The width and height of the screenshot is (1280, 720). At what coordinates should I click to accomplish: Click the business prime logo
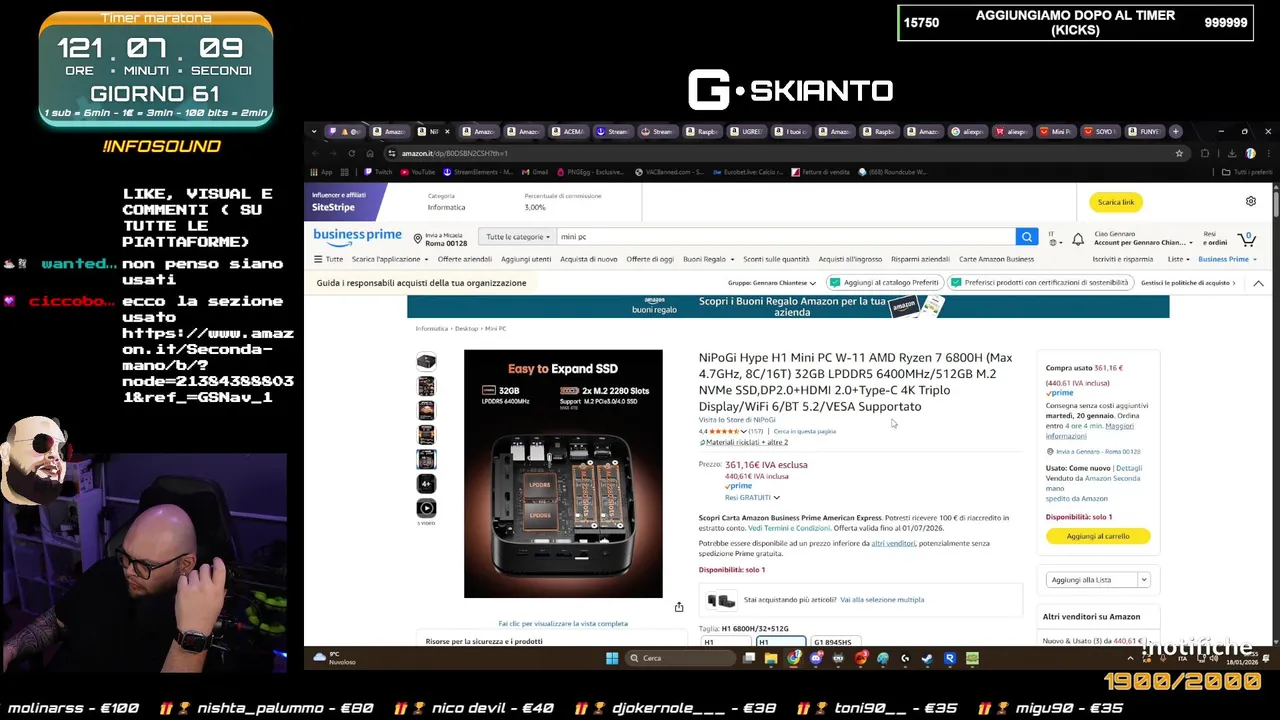357,236
